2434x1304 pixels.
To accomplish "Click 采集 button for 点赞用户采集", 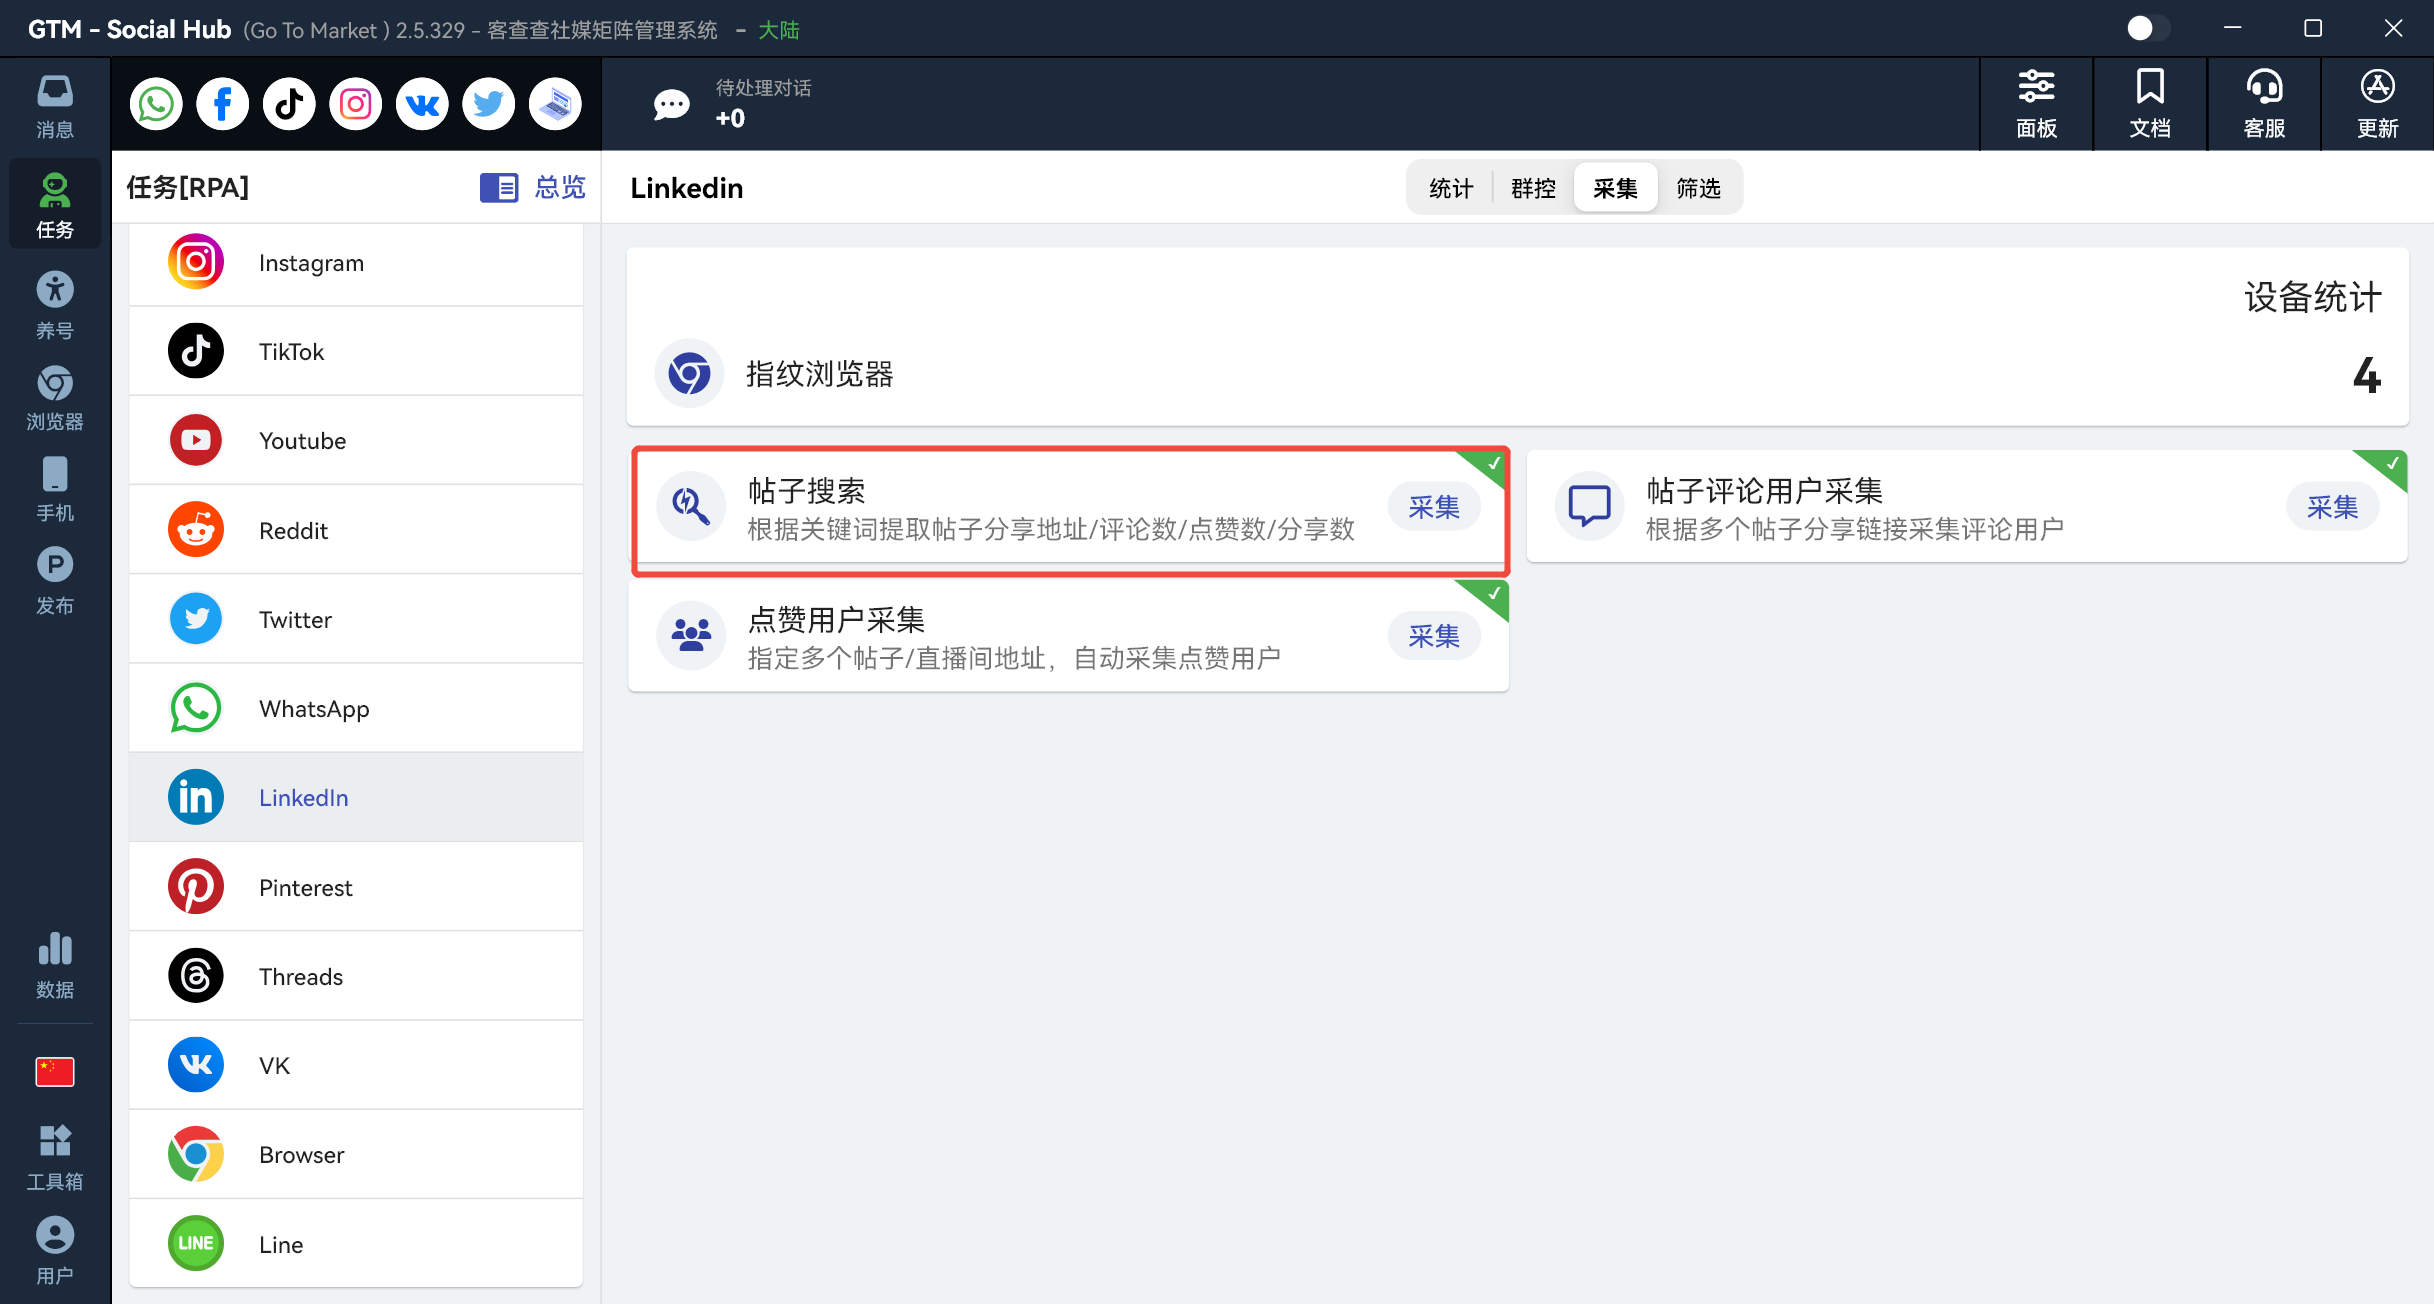I will [x=1434, y=636].
